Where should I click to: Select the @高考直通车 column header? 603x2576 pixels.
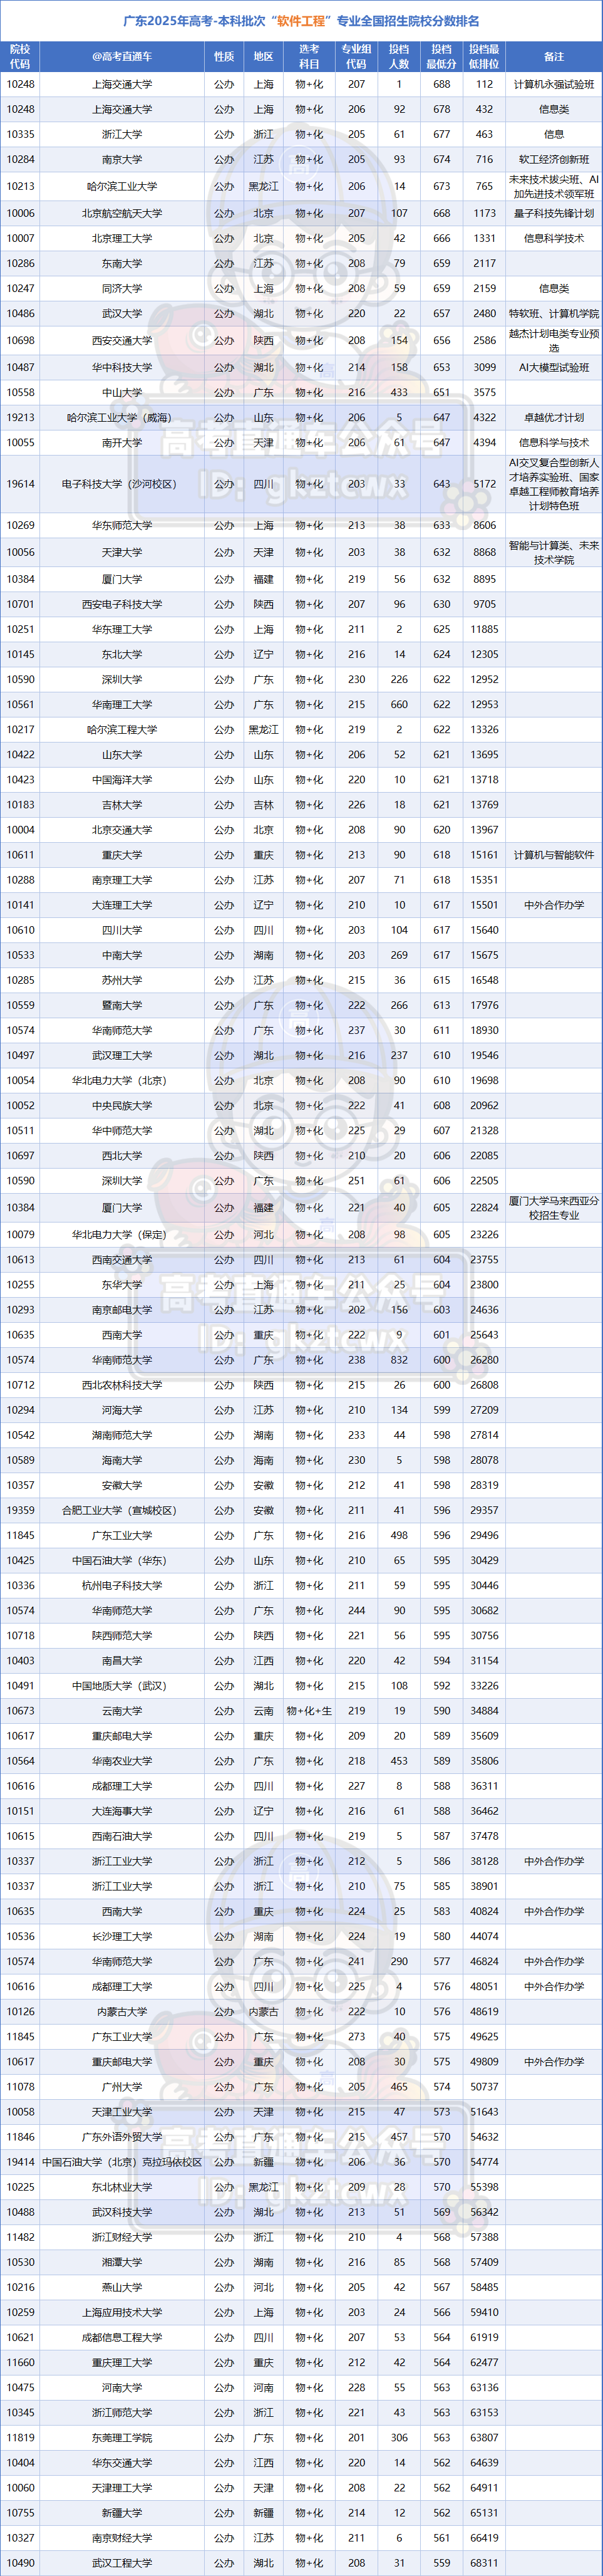[122, 57]
